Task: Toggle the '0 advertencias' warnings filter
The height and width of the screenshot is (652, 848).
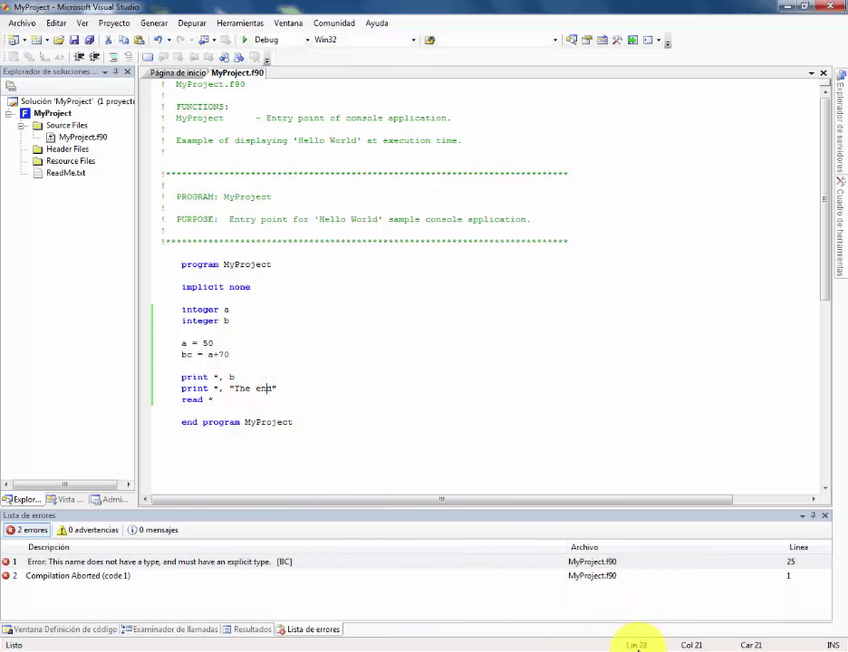Action: [88, 530]
